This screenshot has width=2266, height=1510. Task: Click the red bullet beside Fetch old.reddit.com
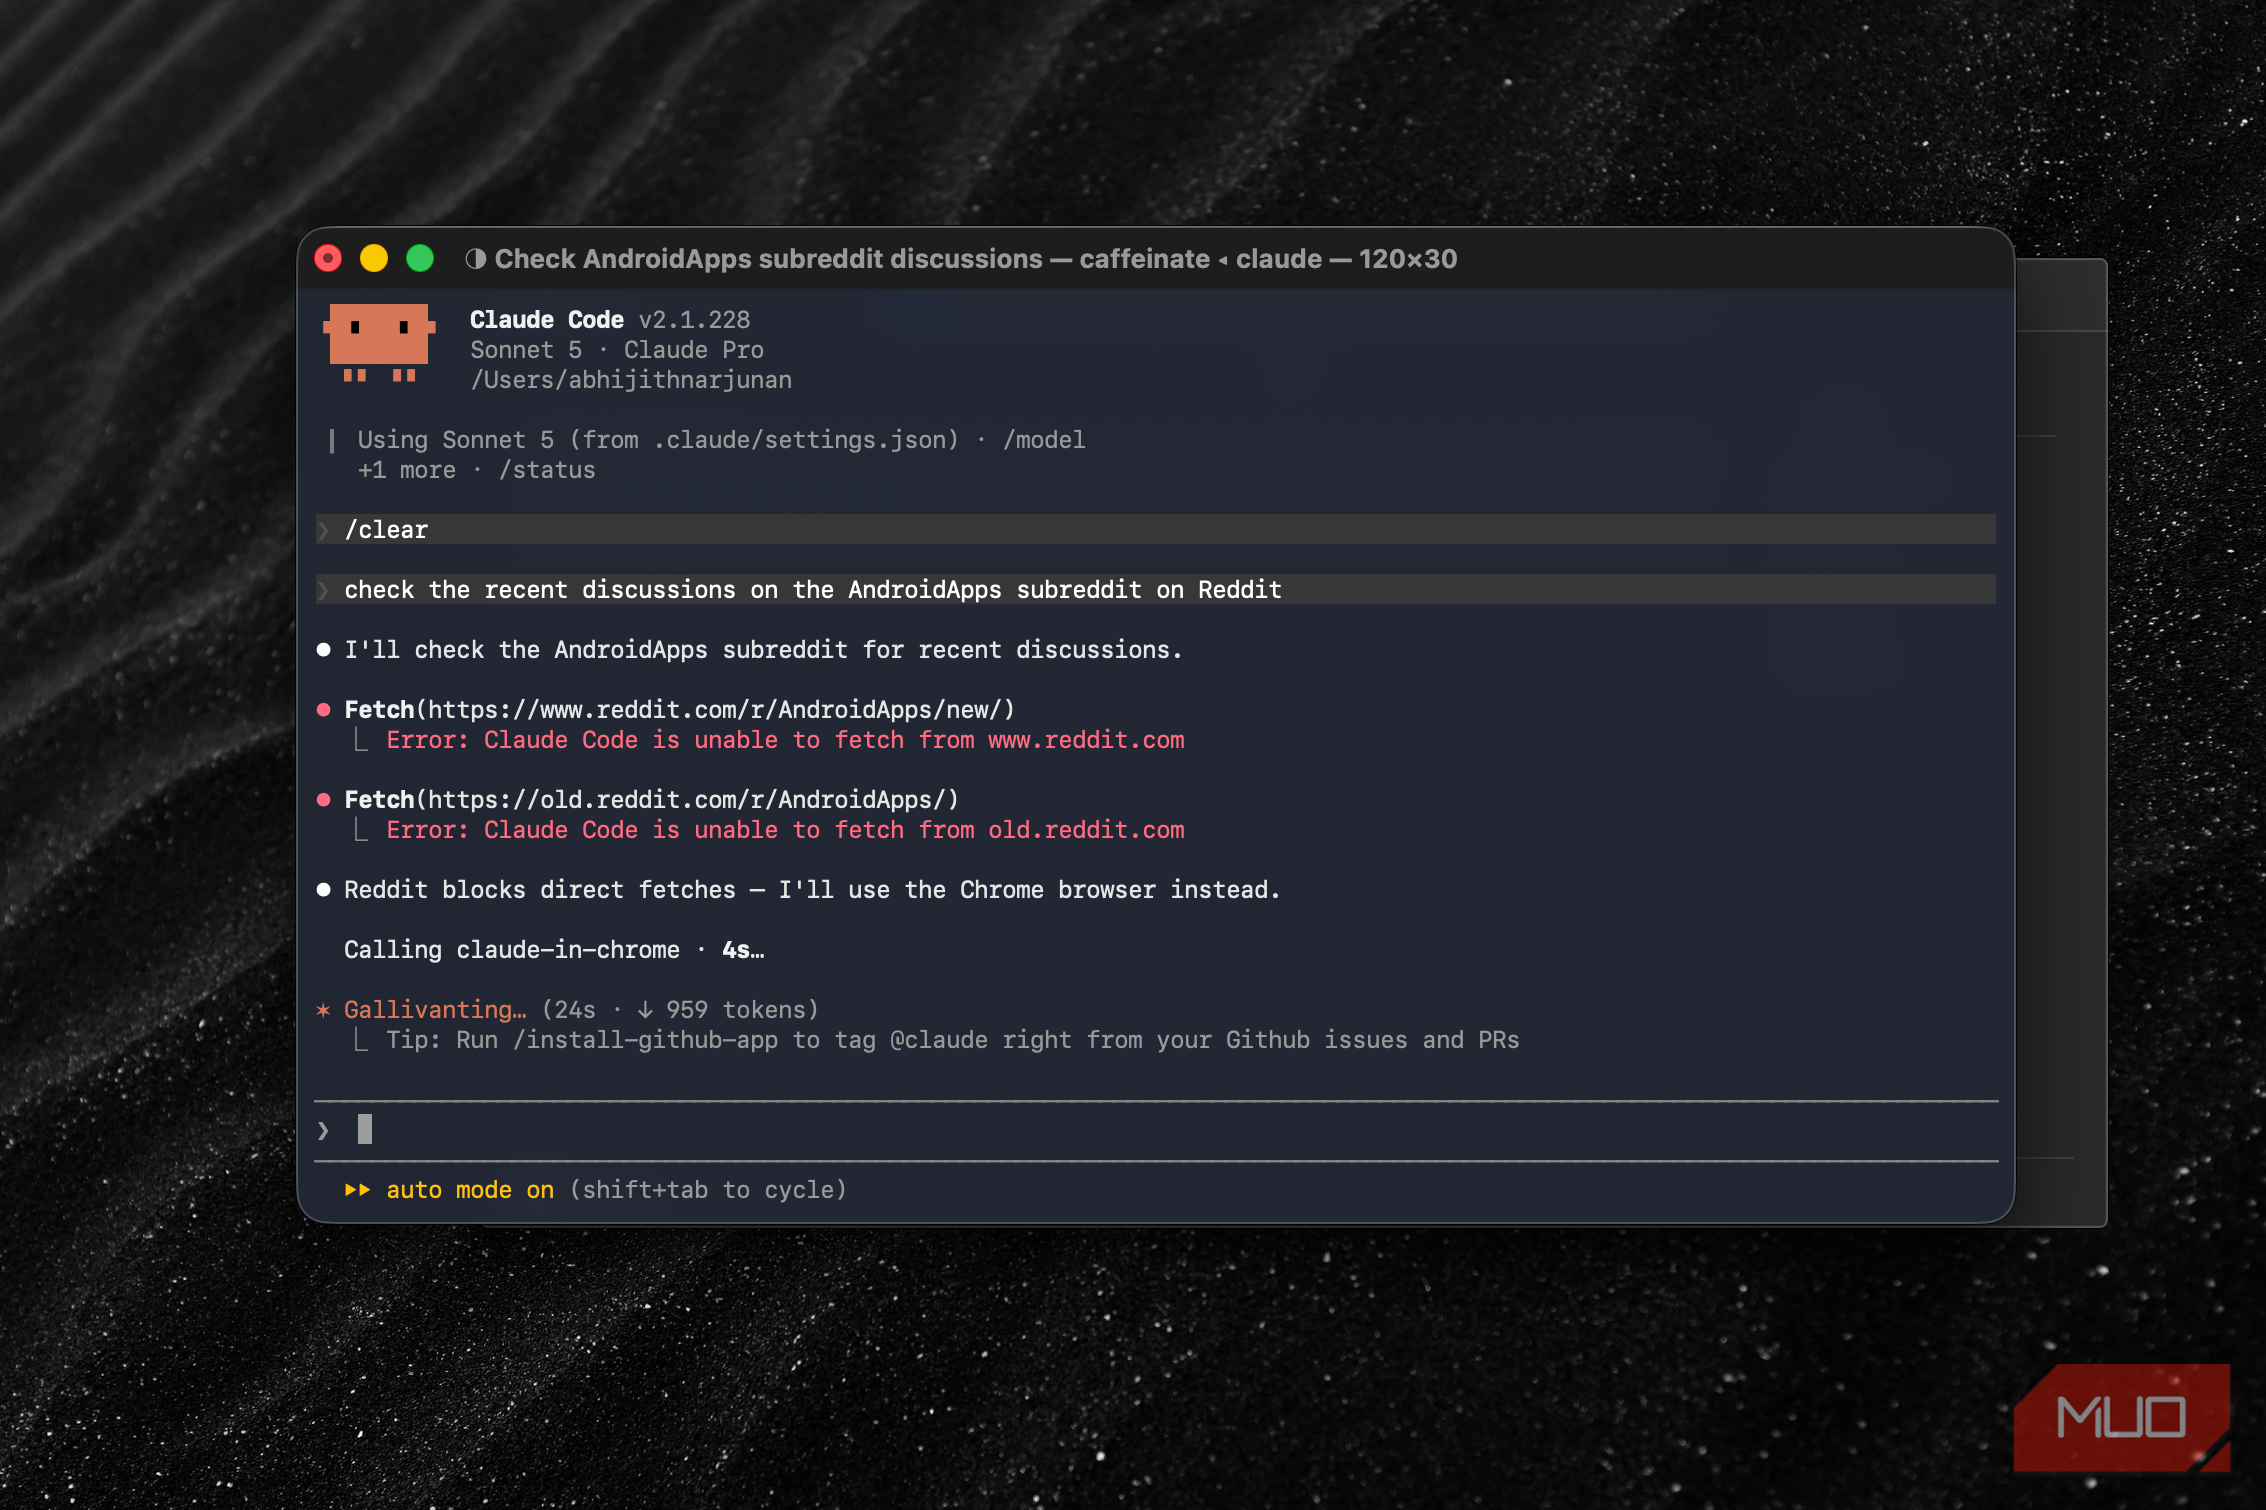(x=323, y=800)
